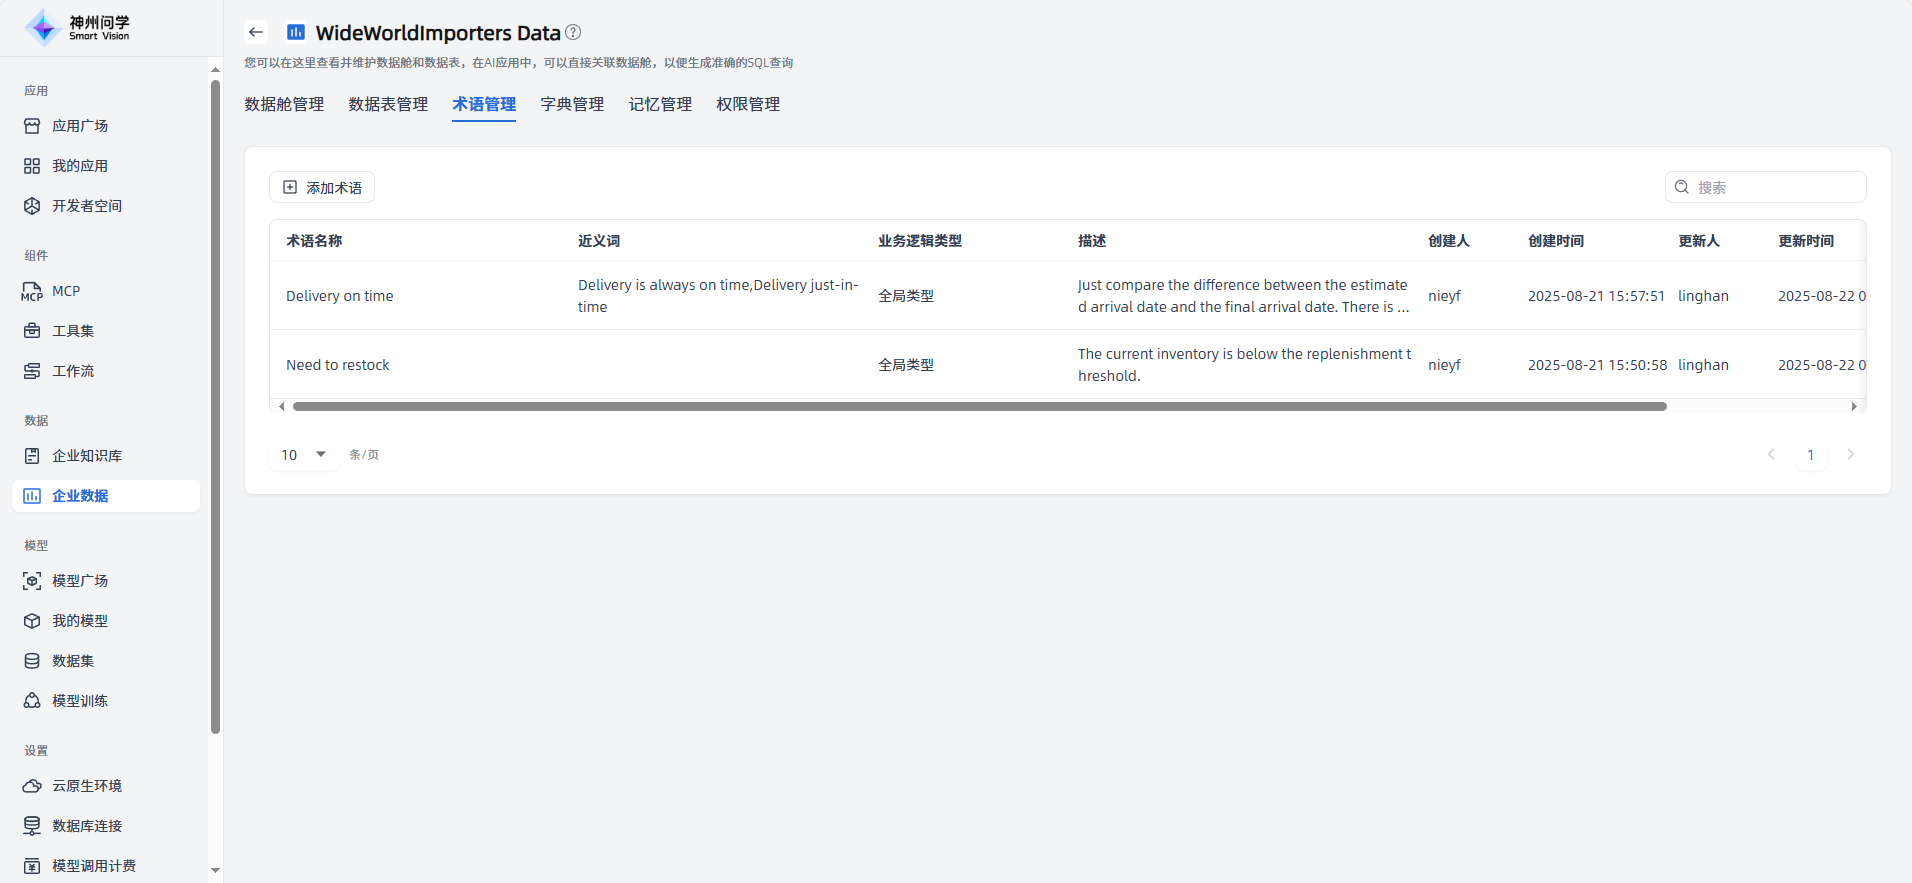Click the back arrow next to WideWorldImporters Data
Screen dimensions: 1912x883
coord(256,32)
